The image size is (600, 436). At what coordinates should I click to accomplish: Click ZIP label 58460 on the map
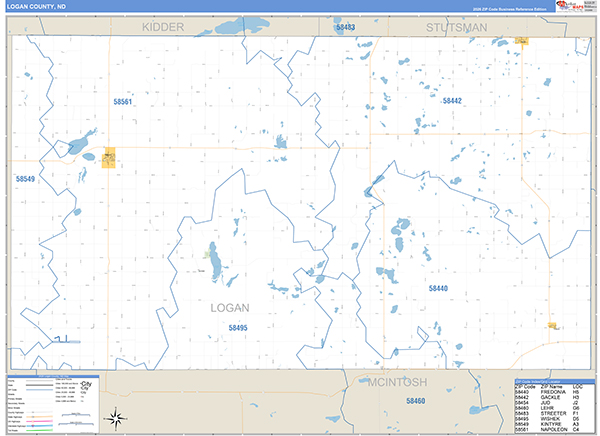pyautogui.click(x=416, y=401)
